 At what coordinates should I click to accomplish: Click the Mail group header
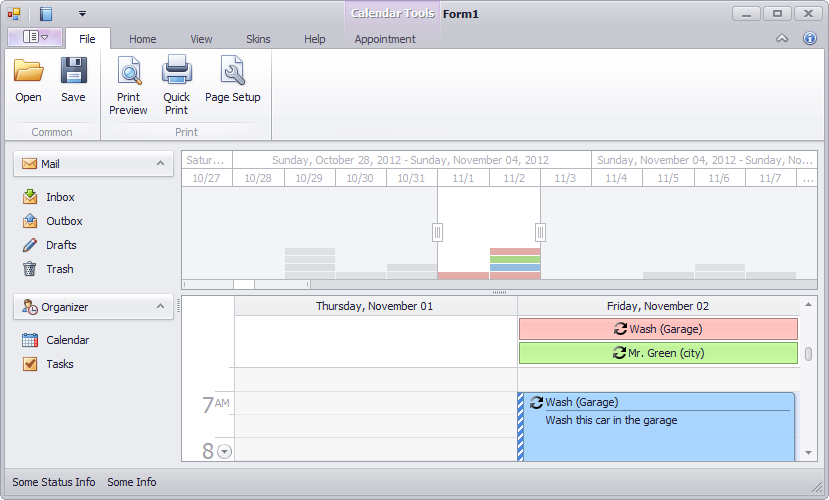click(94, 164)
